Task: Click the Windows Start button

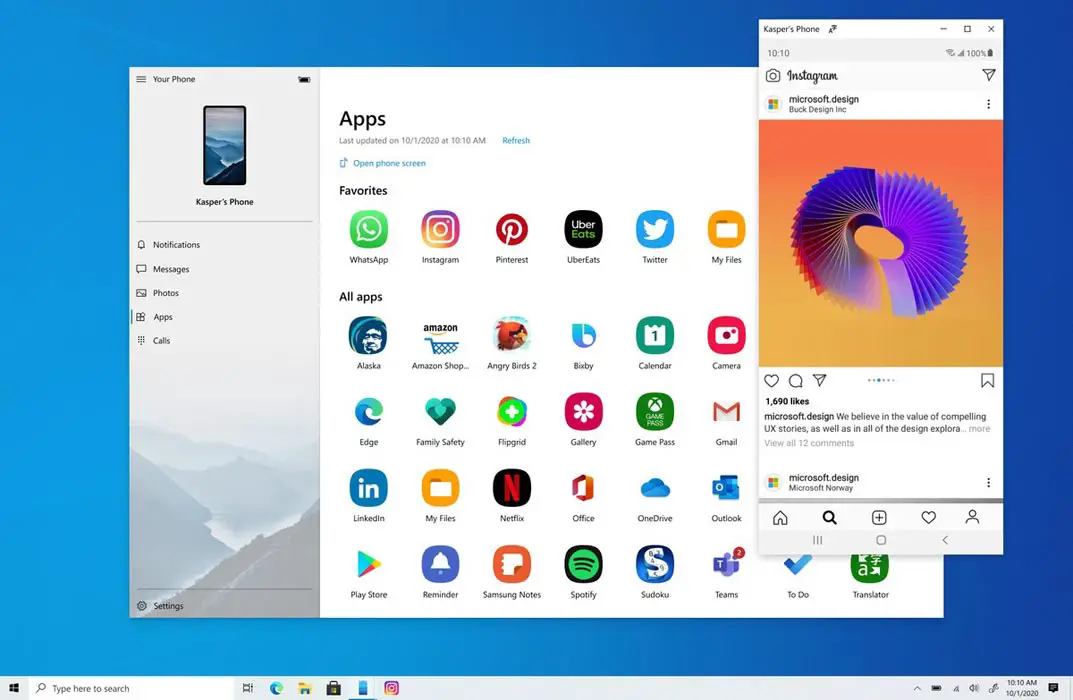Action: (14, 688)
